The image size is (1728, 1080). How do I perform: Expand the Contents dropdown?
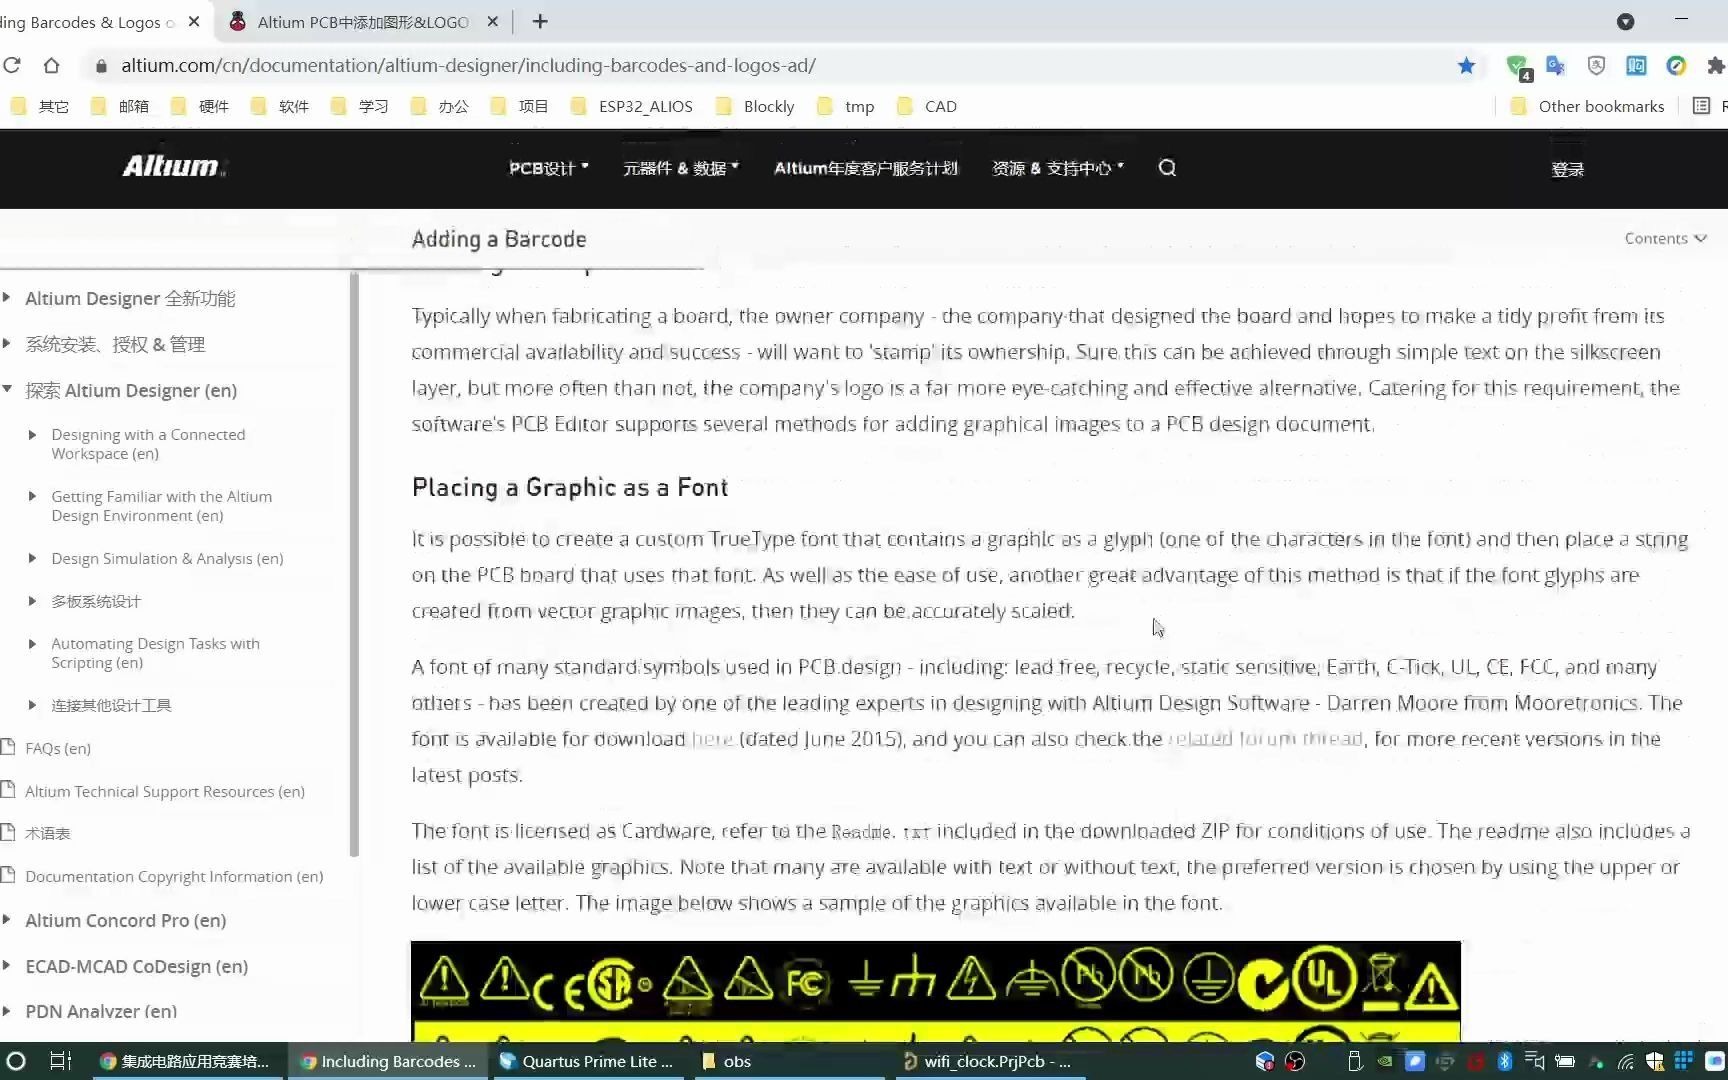[x=1665, y=238]
